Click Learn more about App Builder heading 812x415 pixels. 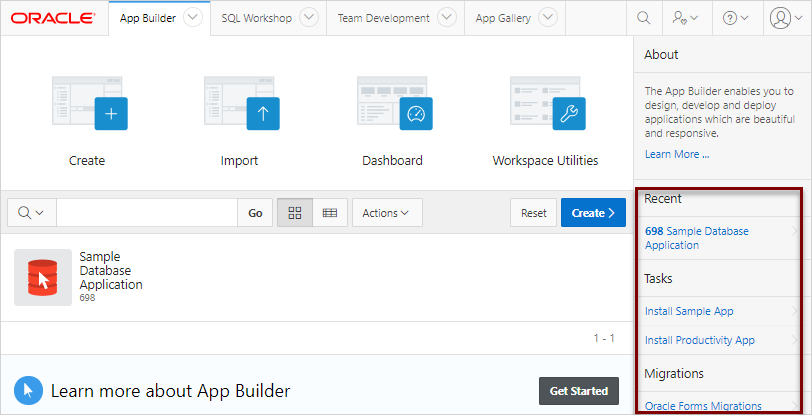(x=170, y=391)
